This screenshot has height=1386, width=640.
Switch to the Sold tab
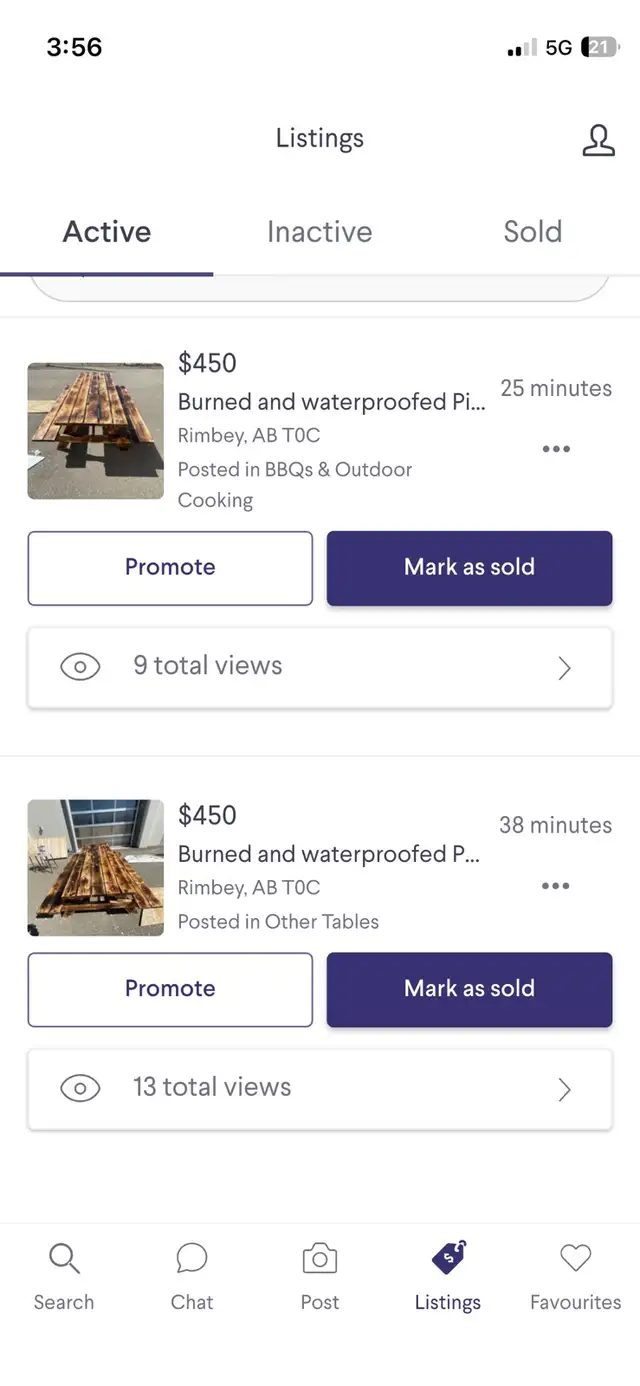point(532,232)
